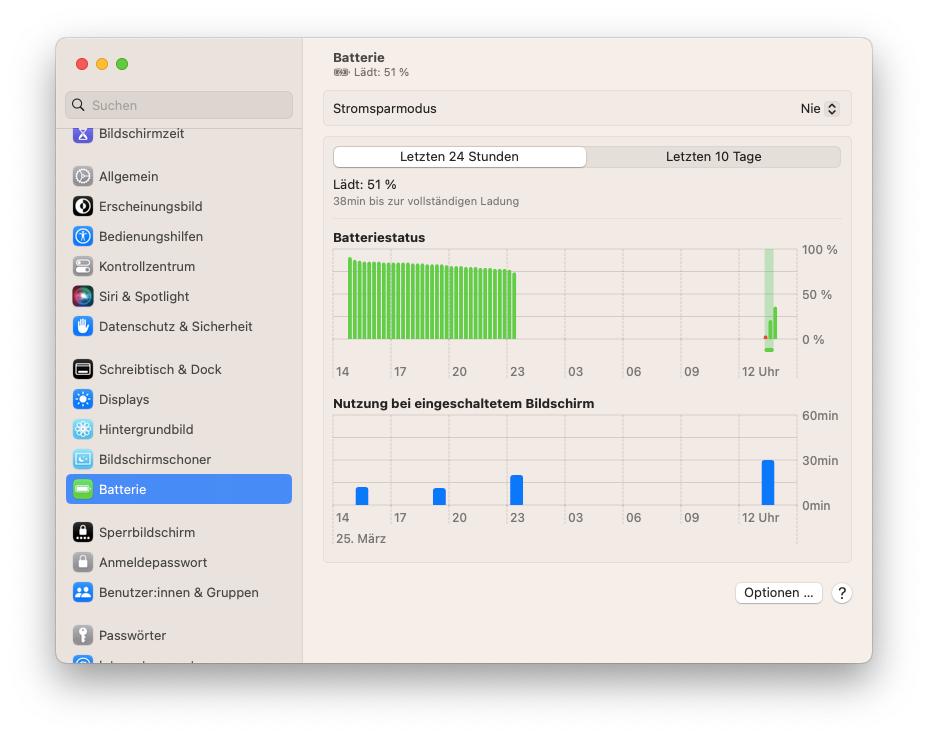
Task: Click the Siri & Spotlight icon
Action: click(83, 297)
